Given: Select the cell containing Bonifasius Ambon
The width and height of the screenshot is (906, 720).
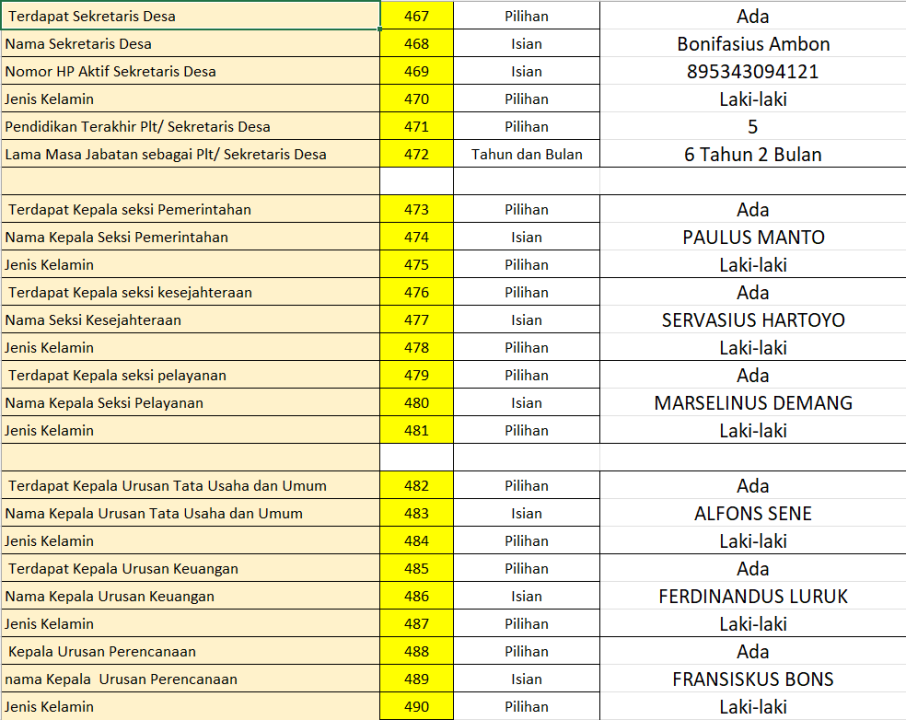Looking at the screenshot, I should click(x=752, y=44).
